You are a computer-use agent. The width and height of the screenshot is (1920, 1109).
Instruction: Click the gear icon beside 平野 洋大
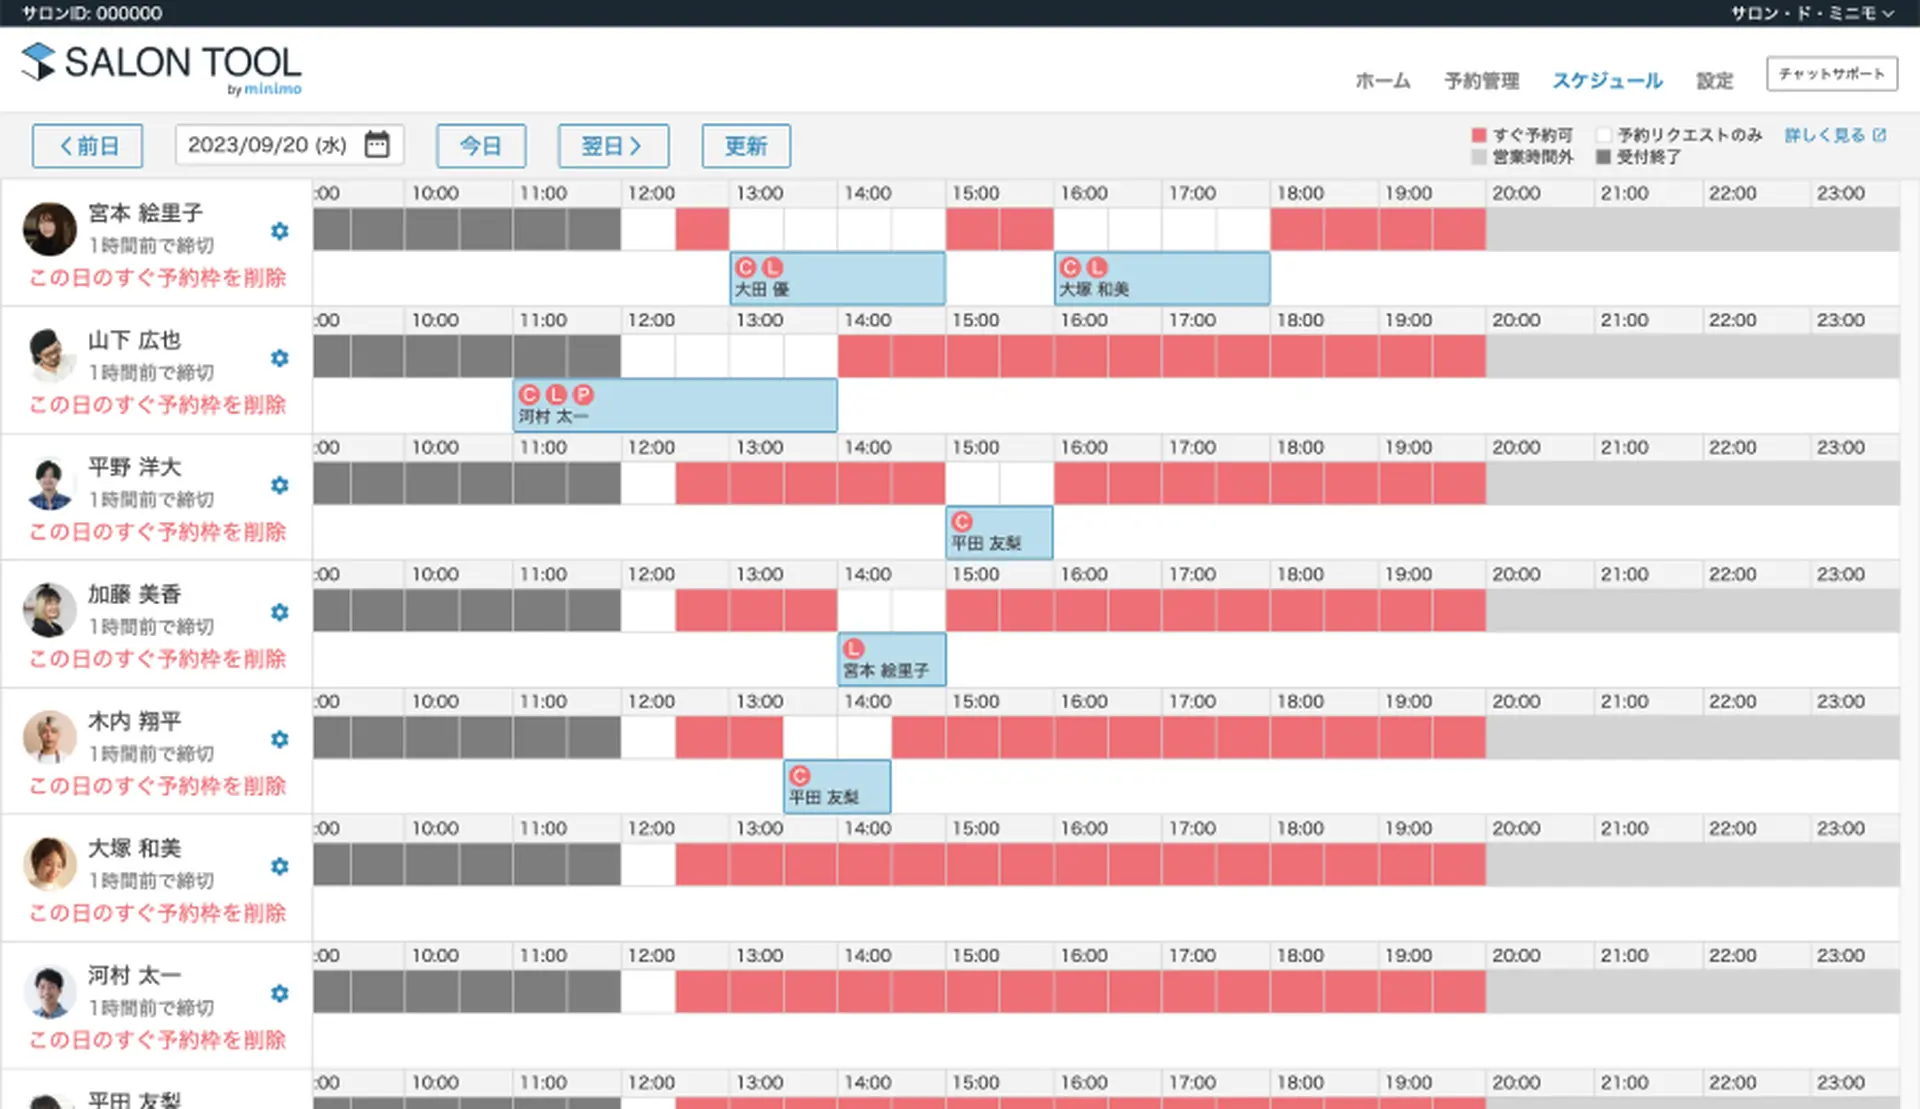click(280, 485)
